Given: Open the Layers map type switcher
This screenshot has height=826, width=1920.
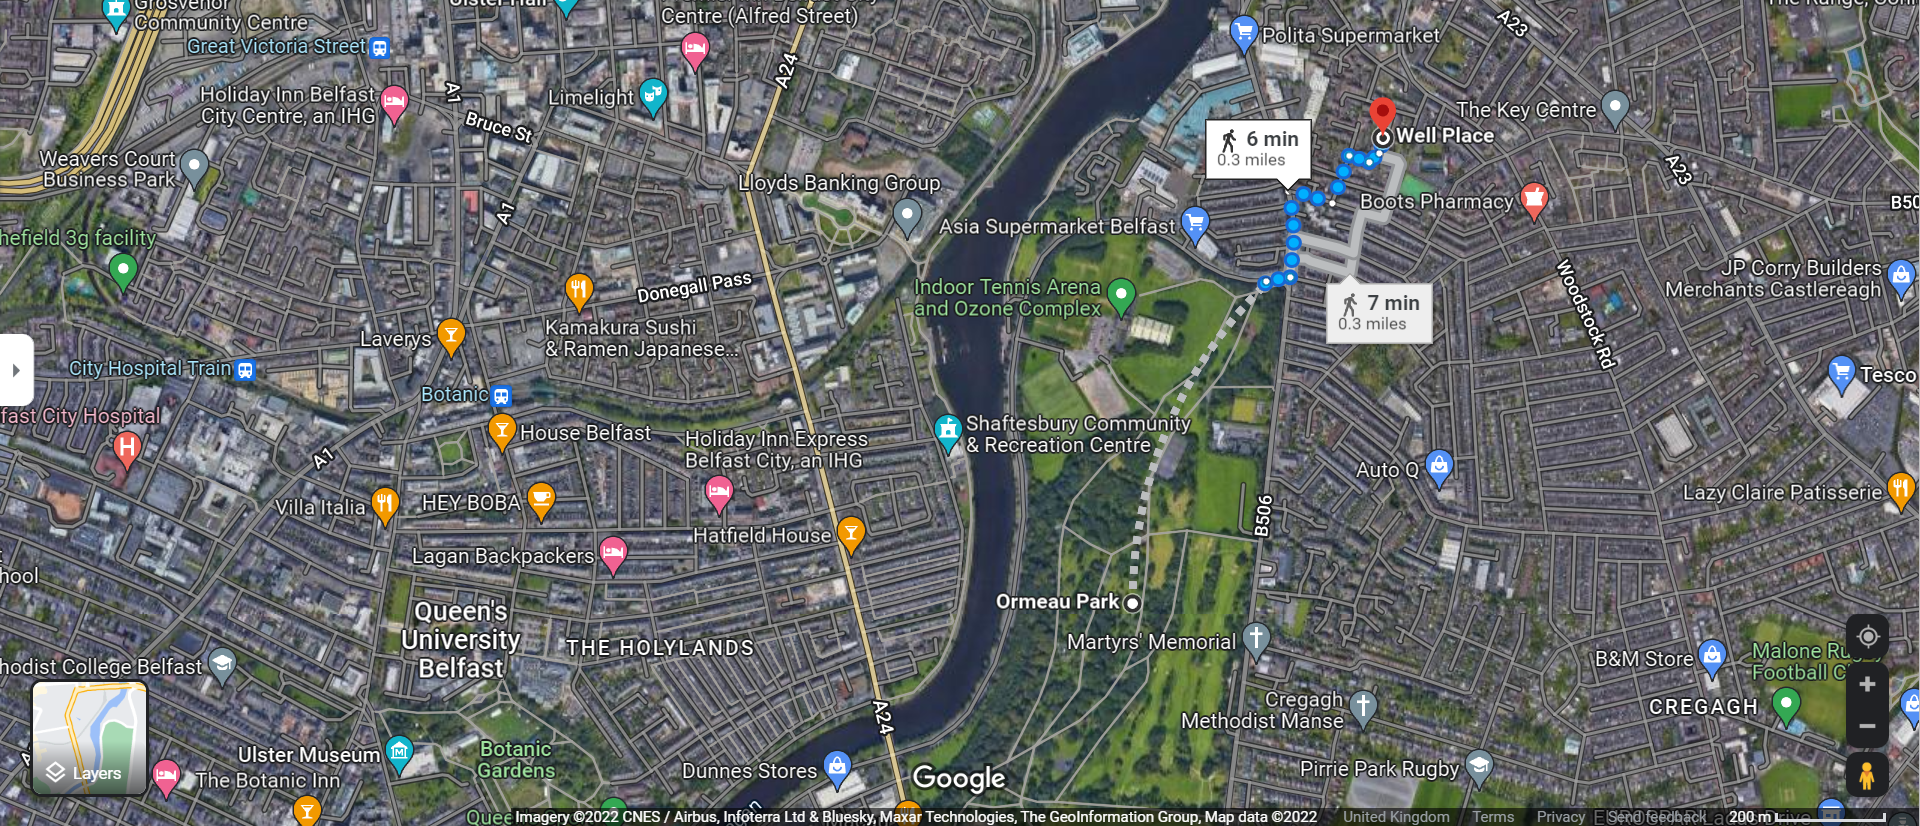Looking at the screenshot, I should pos(90,738).
